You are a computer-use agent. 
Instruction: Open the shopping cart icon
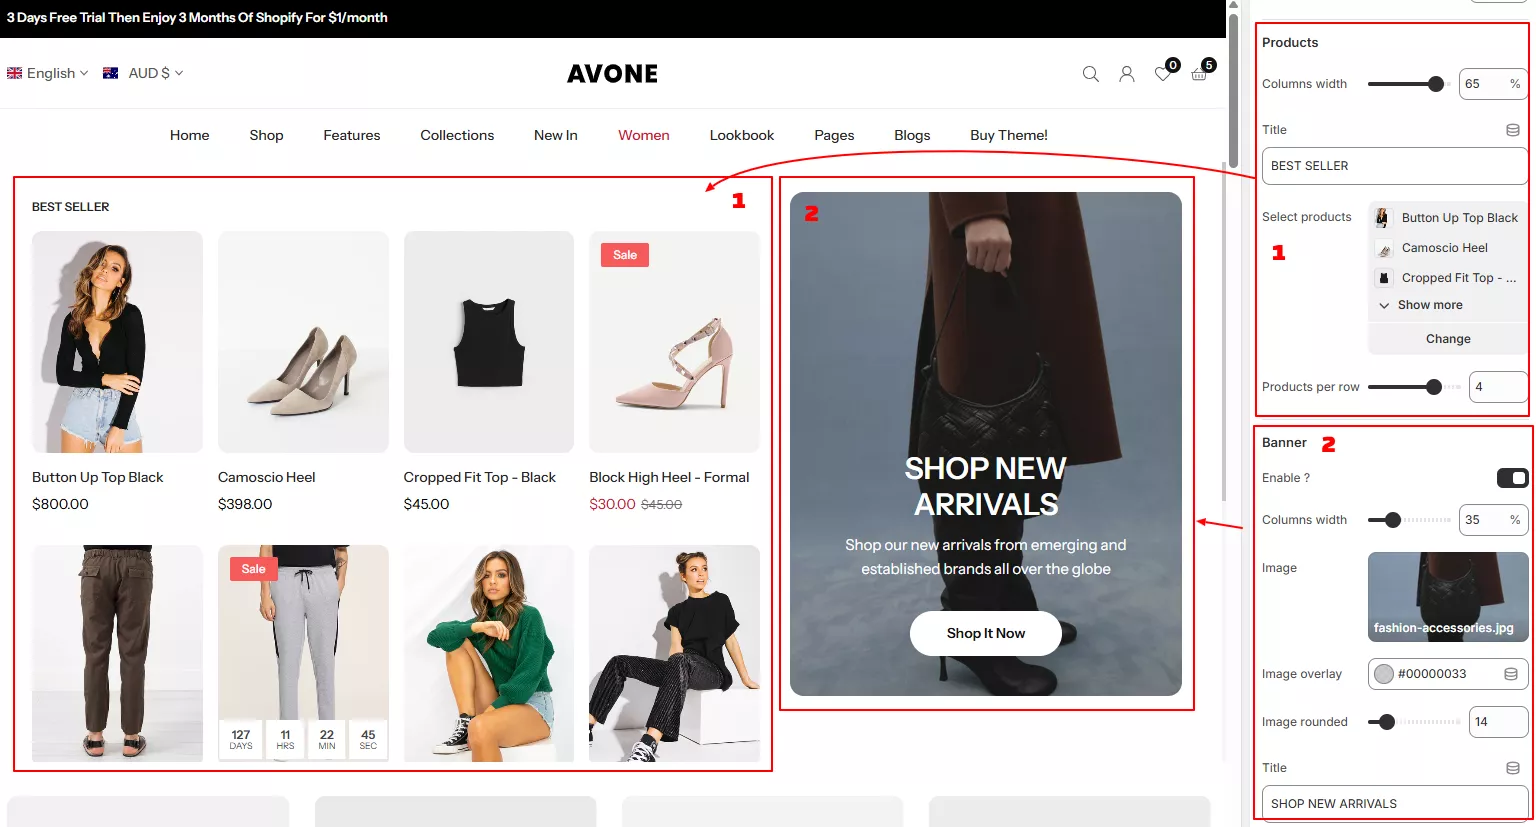(1199, 74)
